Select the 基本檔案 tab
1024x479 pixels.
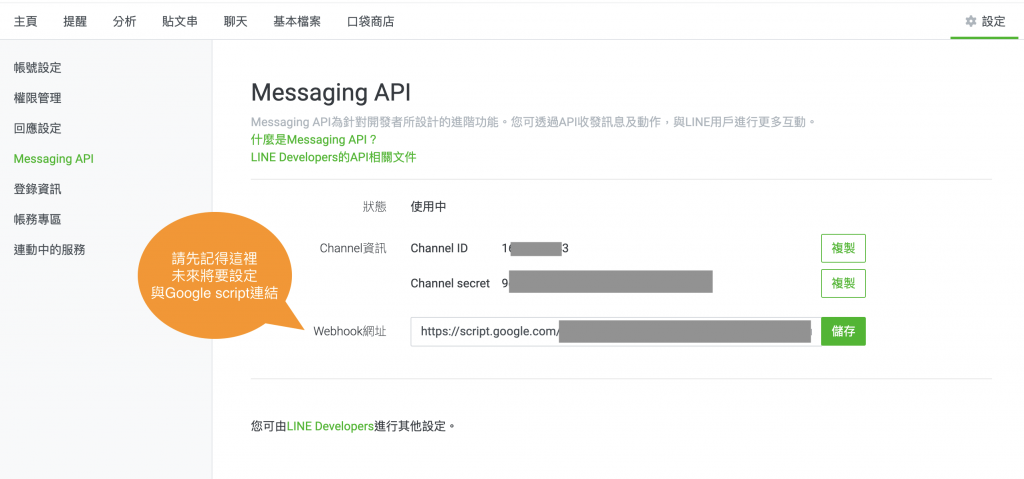[297, 22]
